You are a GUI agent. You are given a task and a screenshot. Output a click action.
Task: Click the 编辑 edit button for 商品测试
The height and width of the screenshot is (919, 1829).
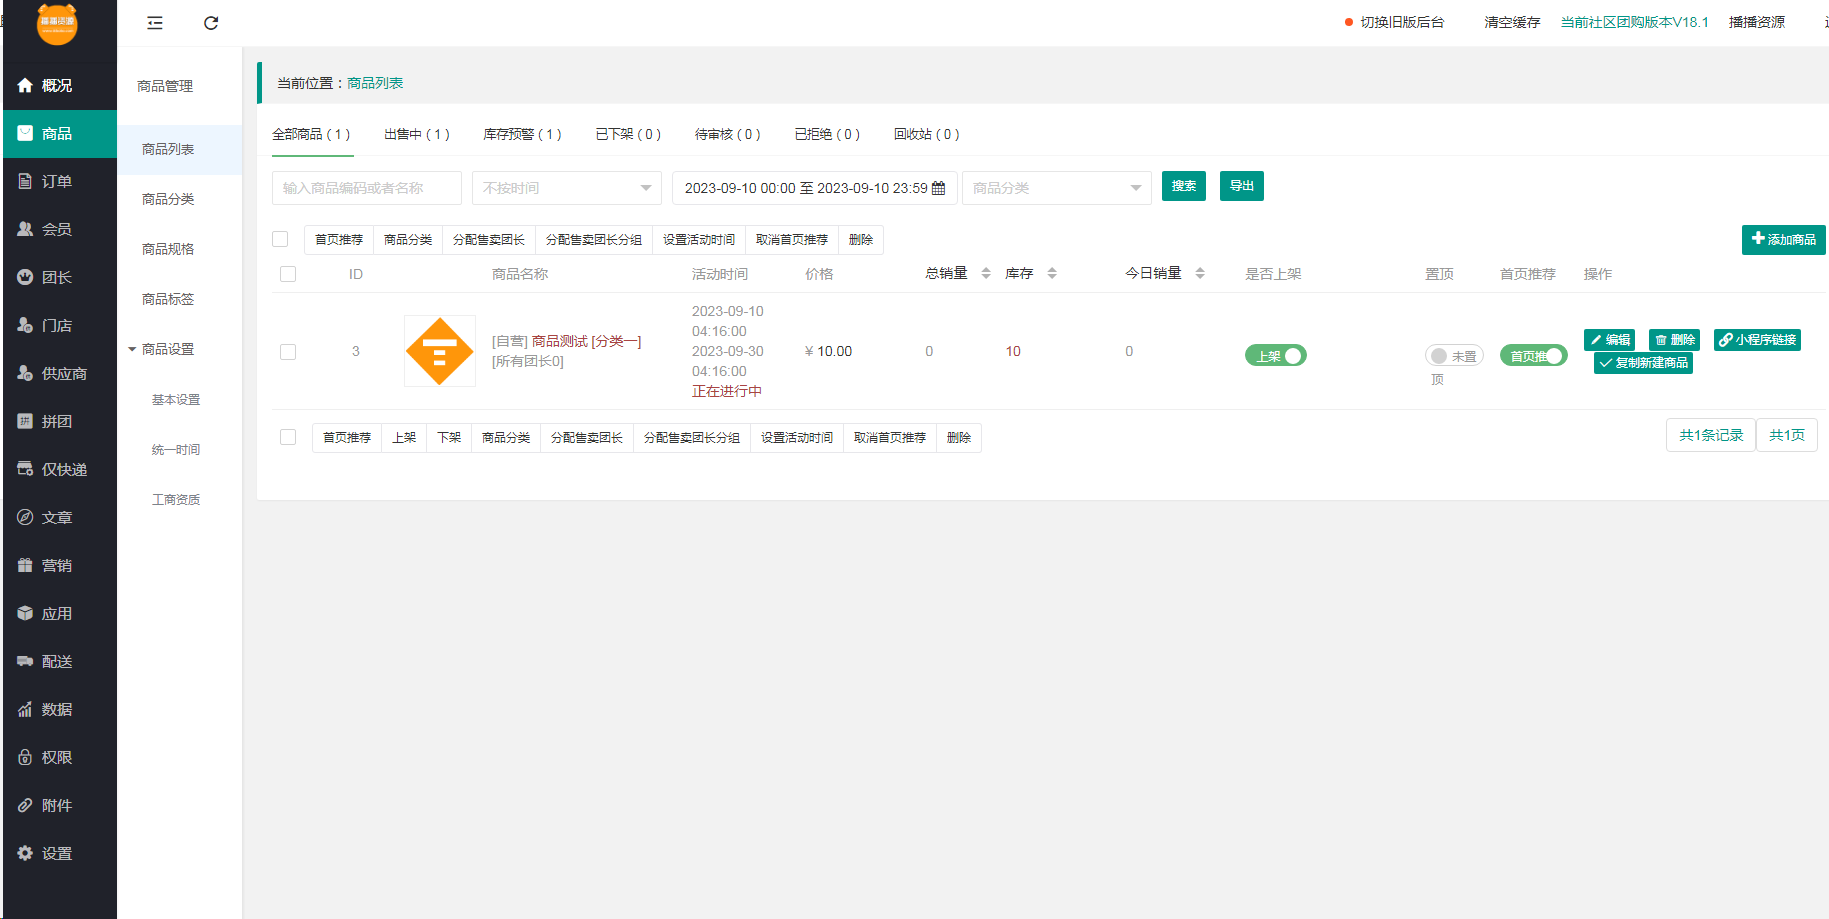pos(1610,340)
